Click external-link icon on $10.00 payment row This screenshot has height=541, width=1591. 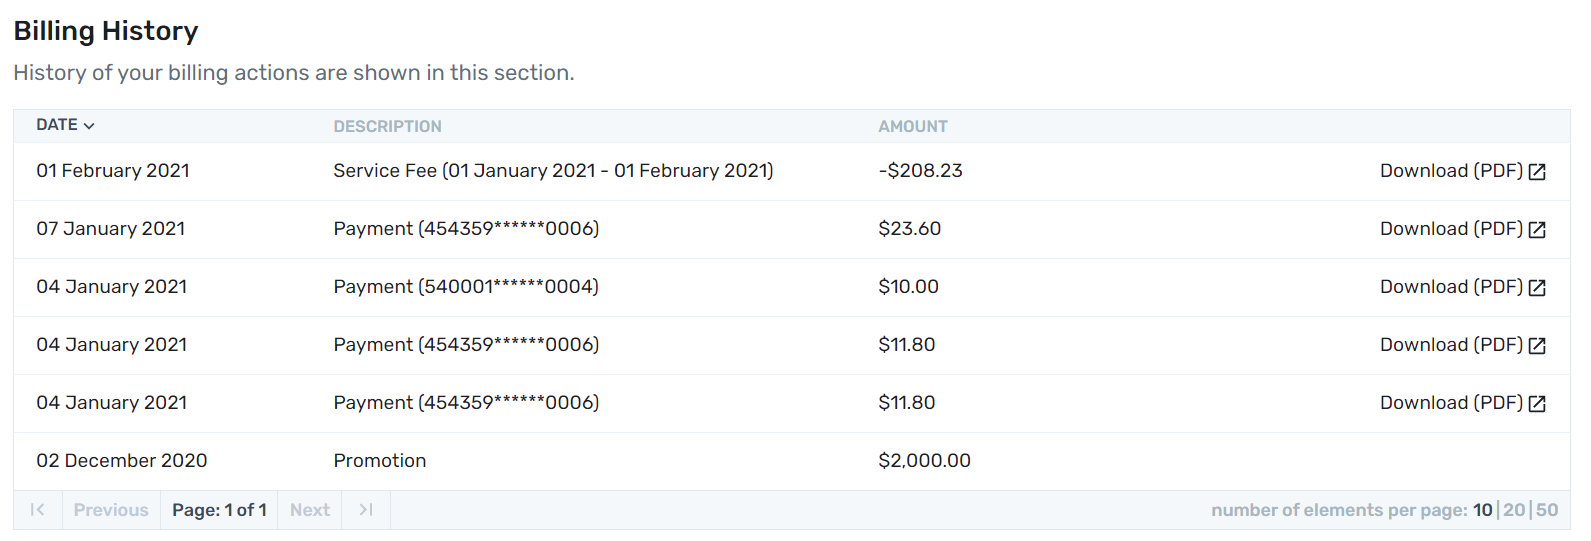pyautogui.click(x=1537, y=288)
